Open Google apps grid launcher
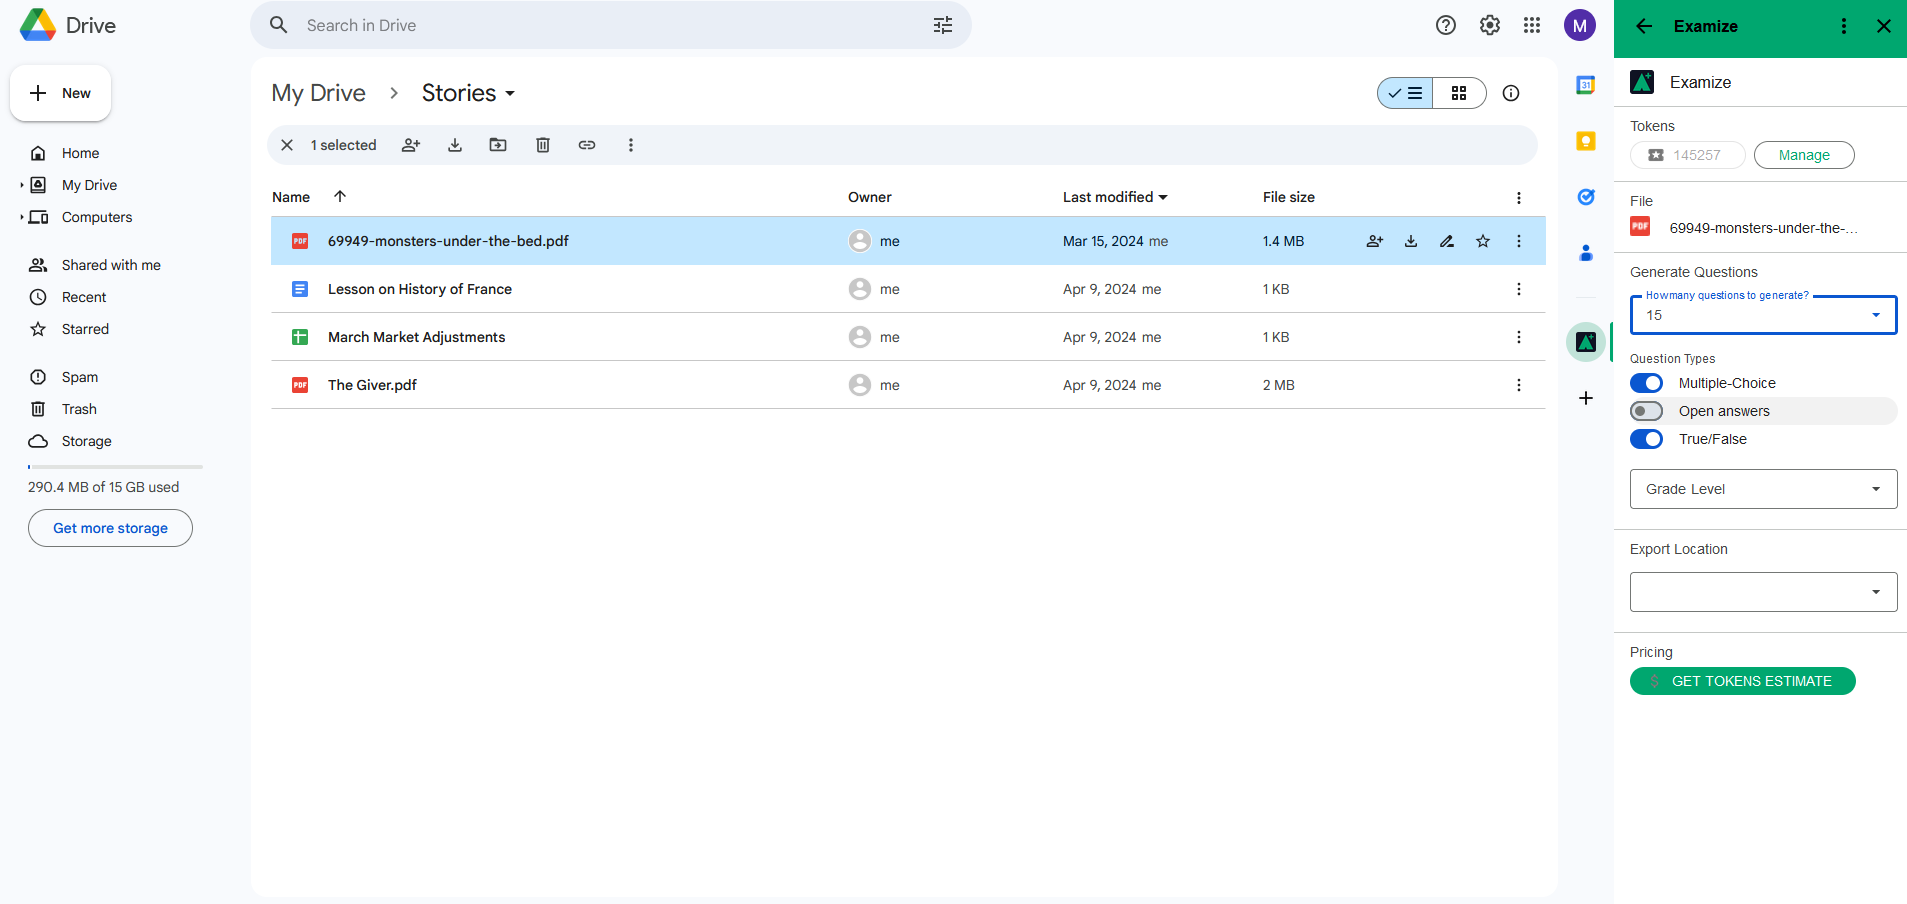Screen dimensions: 1907x904 pyautogui.click(x=1532, y=25)
